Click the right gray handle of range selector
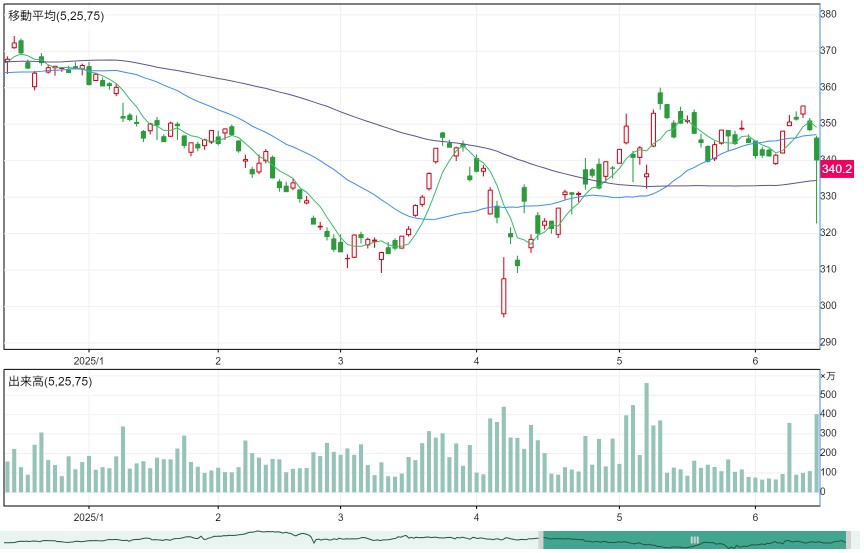Screen dimensions: 864x553 (849, 540)
